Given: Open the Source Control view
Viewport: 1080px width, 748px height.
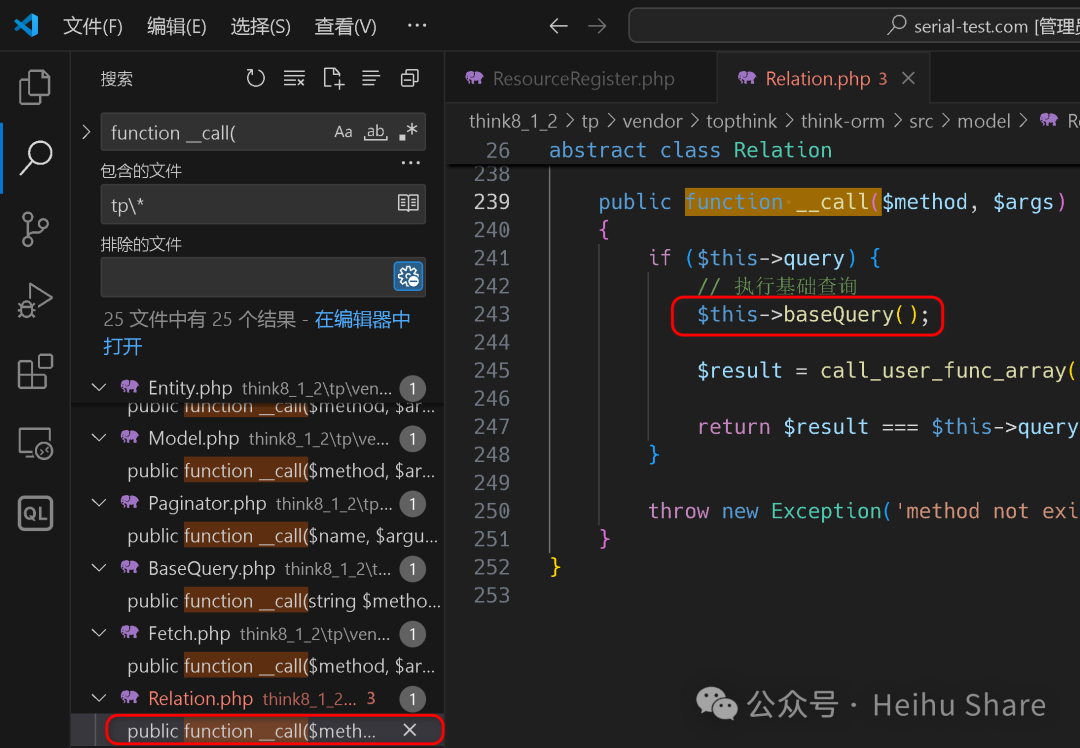Looking at the screenshot, I should click(x=34, y=229).
